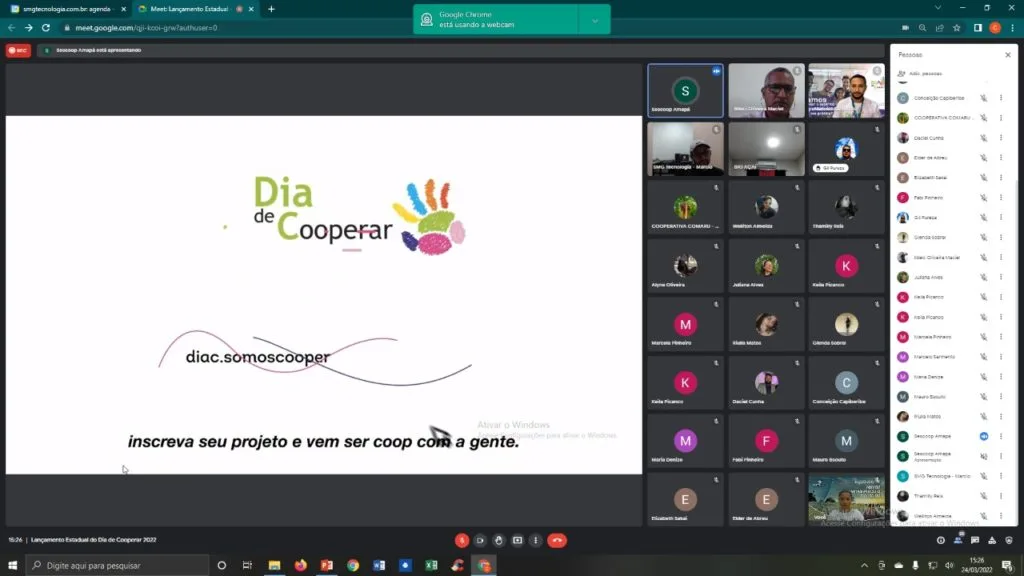Viewport: 1024px width, 576px height.
Task: Click the Marcelo Sarmento row in people list
Action: pyautogui.click(x=952, y=357)
